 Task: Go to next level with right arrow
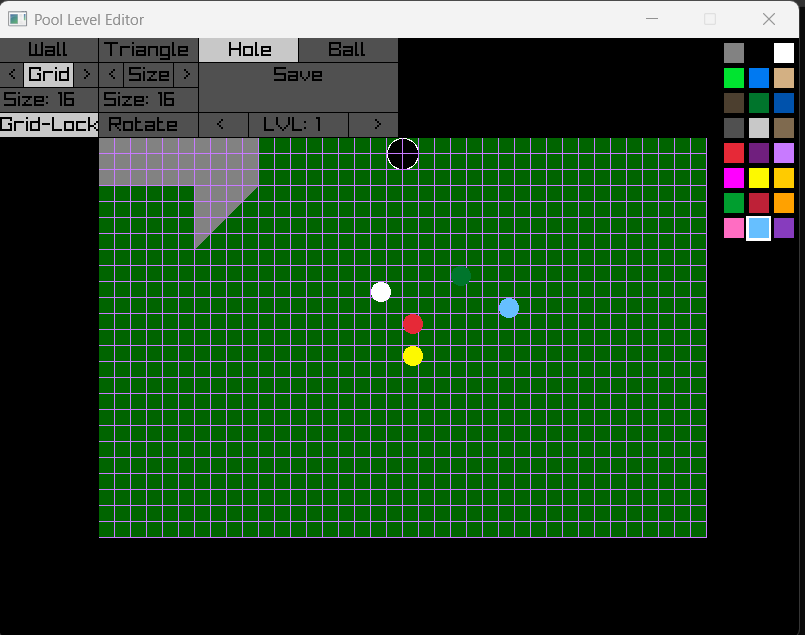click(x=373, y=125)
